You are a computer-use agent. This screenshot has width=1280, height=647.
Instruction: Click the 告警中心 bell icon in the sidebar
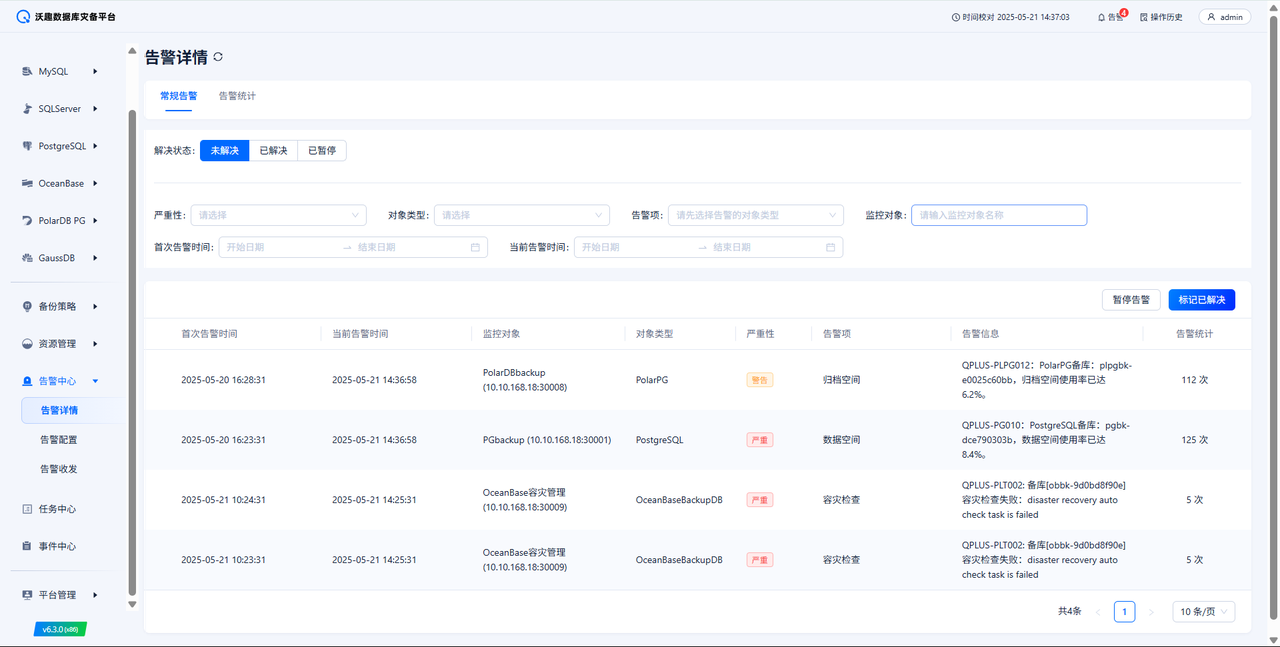(27, 381)
